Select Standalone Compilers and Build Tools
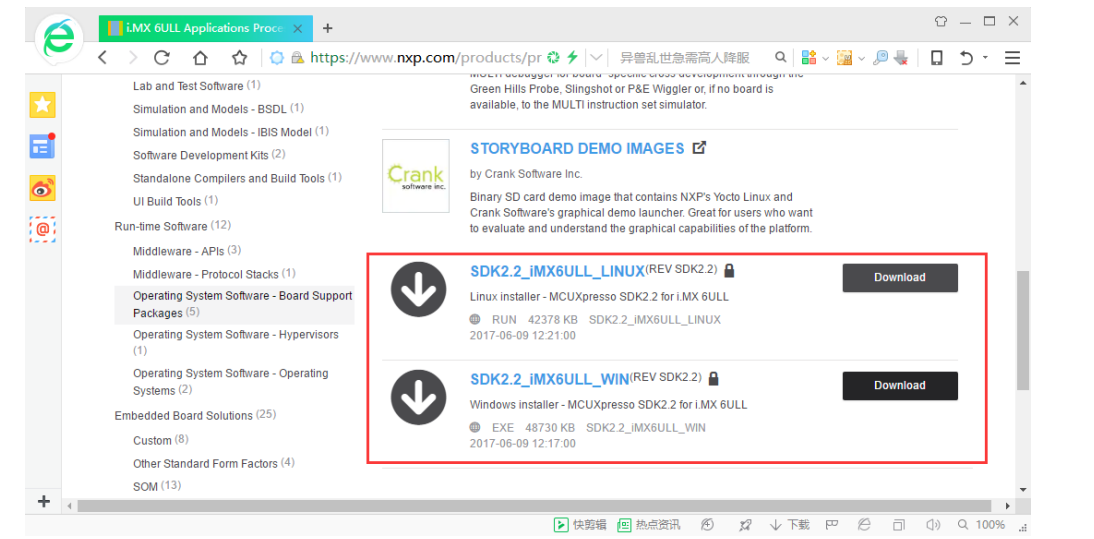1094x539 pixels. pos(237,178)
